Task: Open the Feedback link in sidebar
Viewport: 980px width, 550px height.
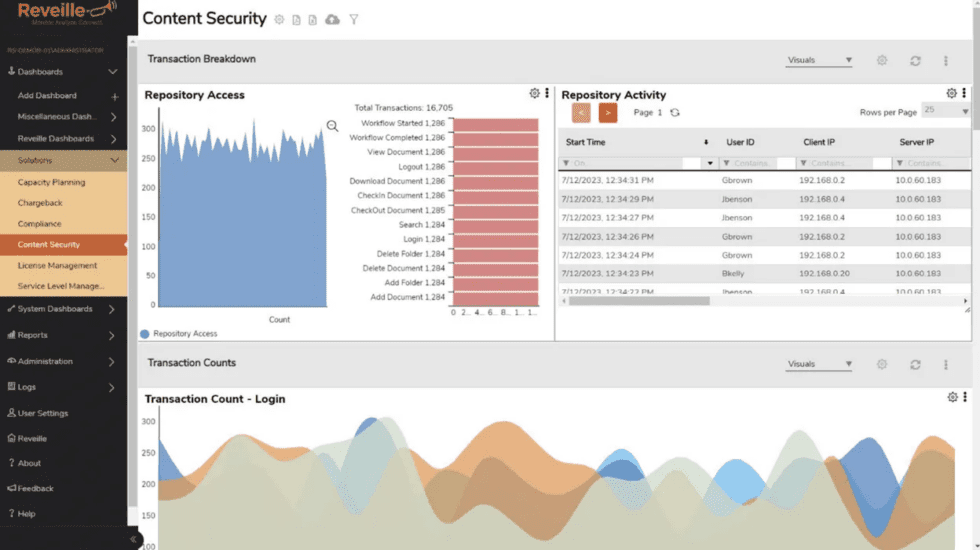Action: coord(36,488)
